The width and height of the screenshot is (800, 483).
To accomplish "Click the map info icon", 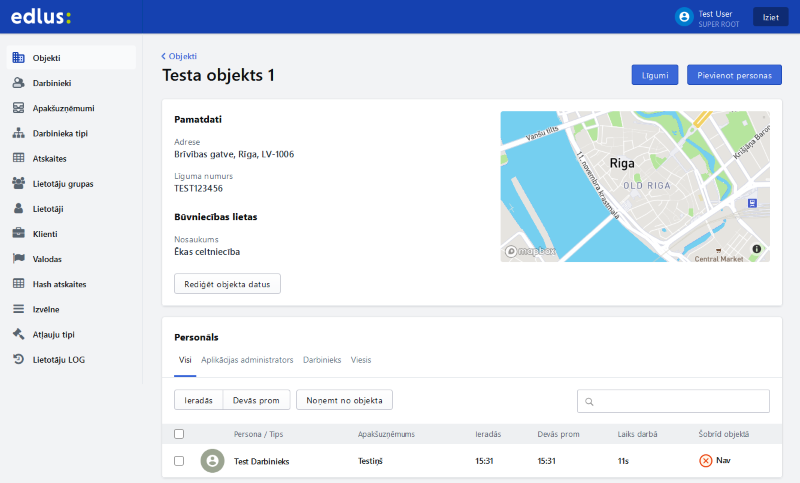I will [756, 248].
